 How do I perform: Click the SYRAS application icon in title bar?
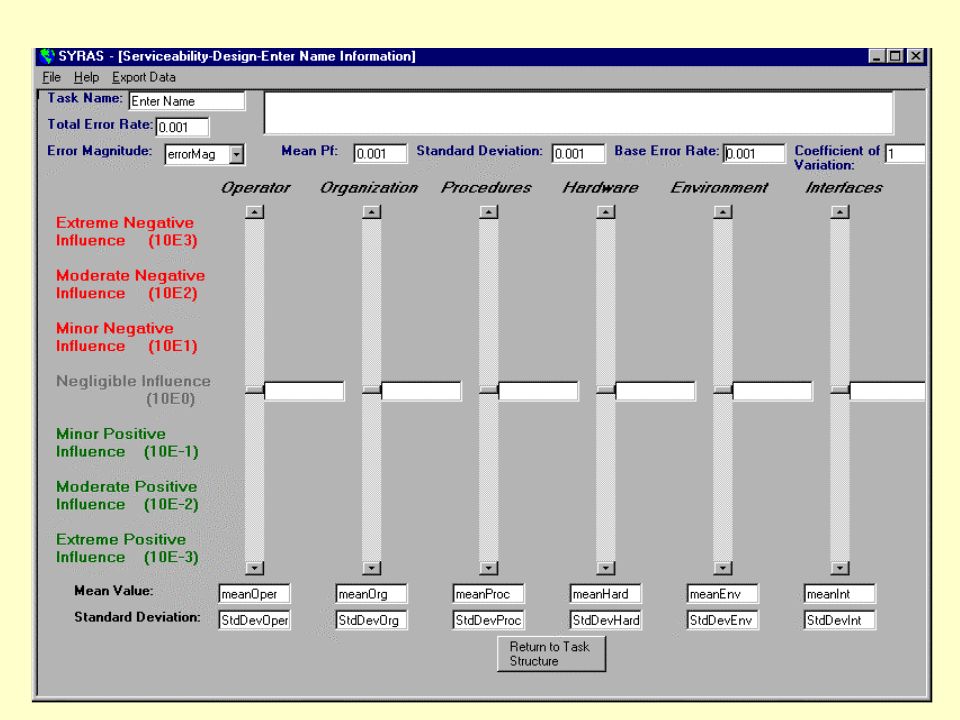pyautogui.click(x=47, y=56)
